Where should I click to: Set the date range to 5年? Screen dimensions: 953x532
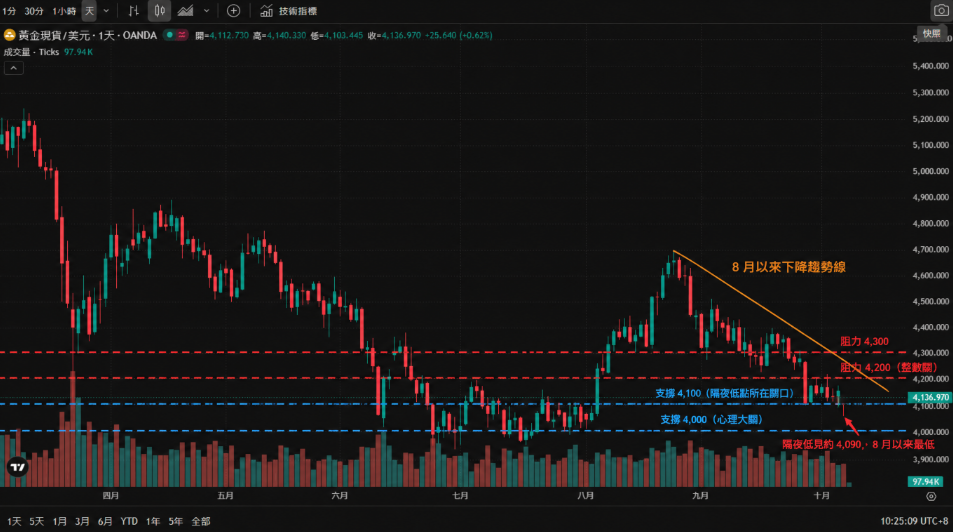click(176, 521)
